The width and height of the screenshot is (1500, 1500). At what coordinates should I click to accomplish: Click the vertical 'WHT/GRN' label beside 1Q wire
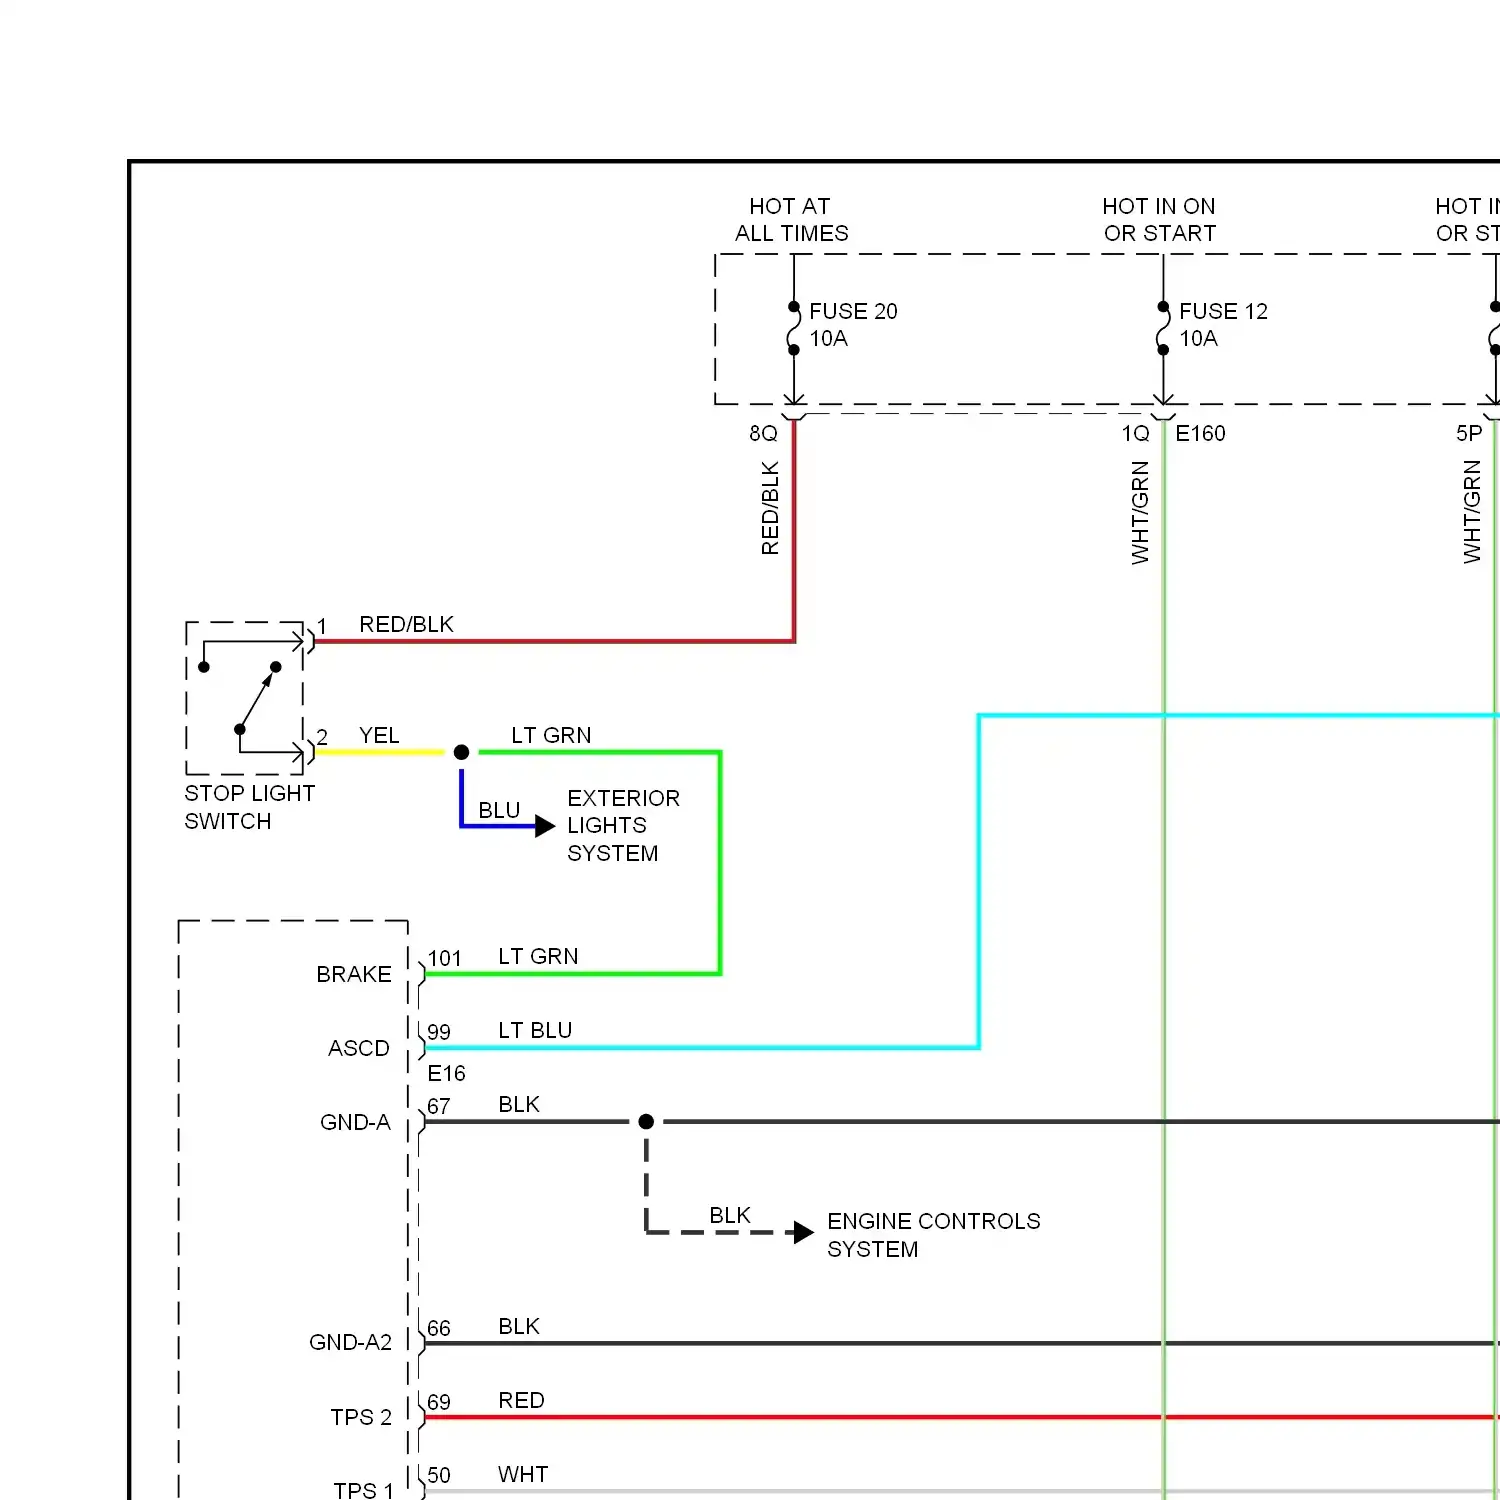(x=1140, y=512)
